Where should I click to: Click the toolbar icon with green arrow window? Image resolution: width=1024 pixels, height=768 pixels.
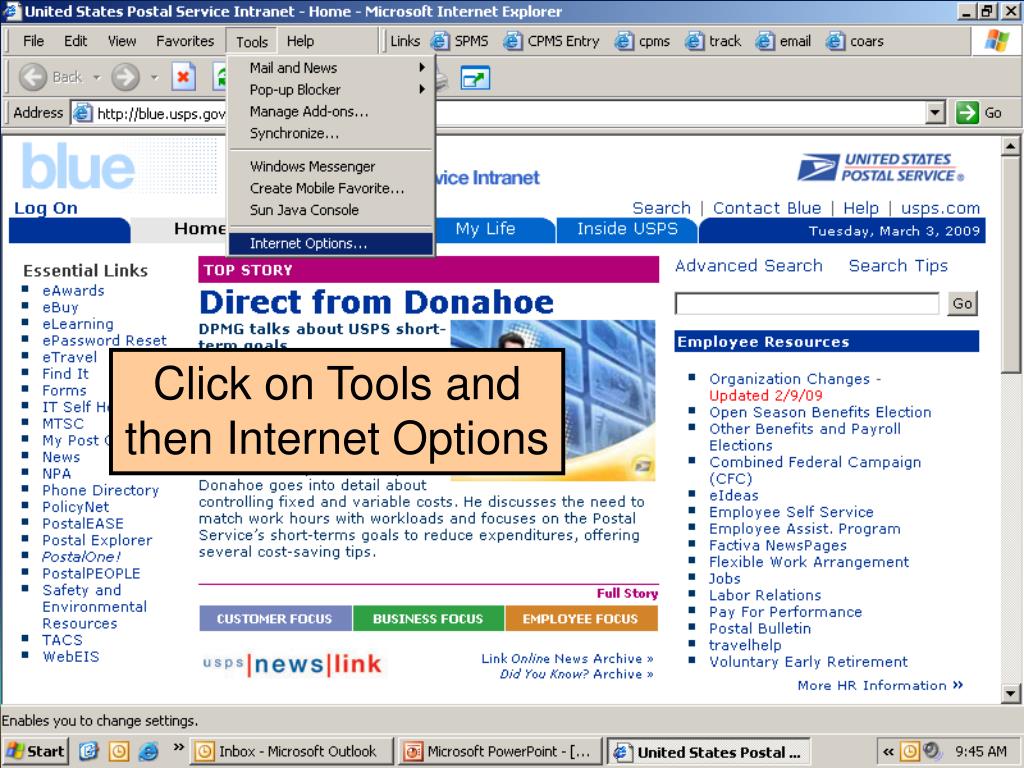[x=475, y=78]
